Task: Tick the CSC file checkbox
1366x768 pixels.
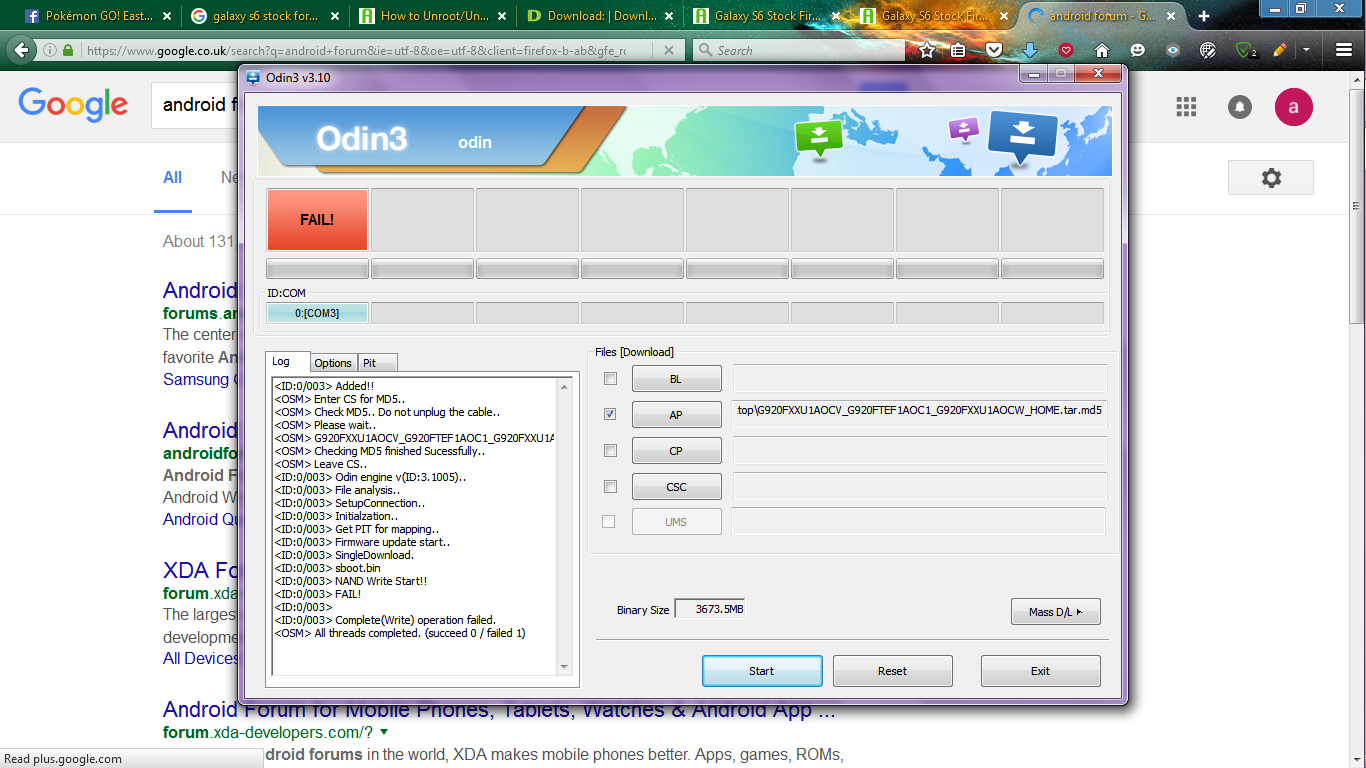Action: click(x=610, y=487)
